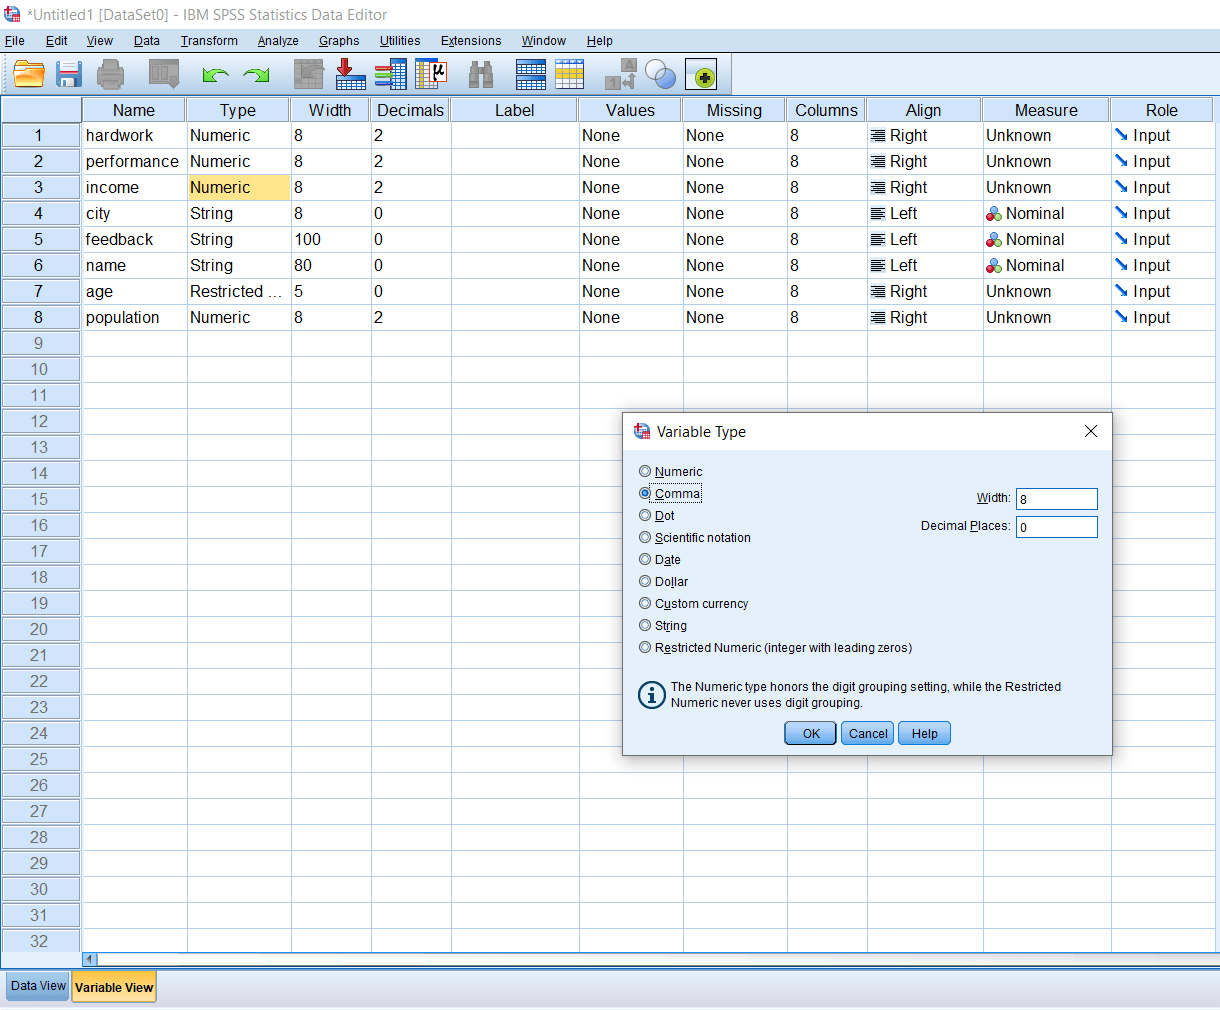Click the 'population' variable name cell
Viewport: 1220px width, 1010px height.
(134, 317)
